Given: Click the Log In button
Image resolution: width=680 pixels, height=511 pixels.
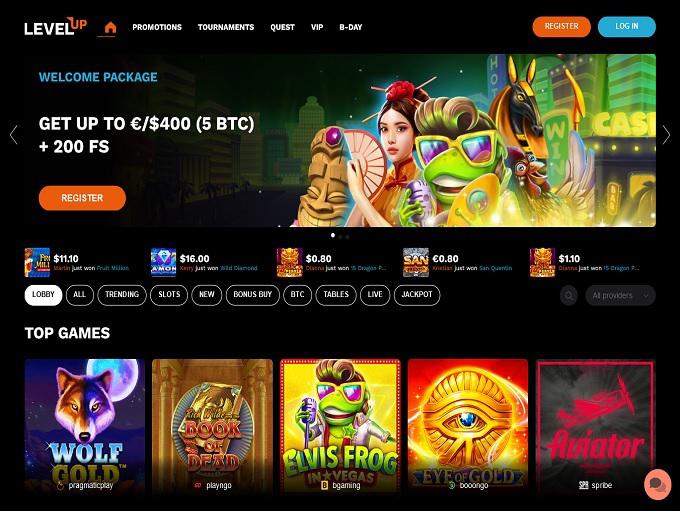Looking at the screenshot, I should click(627, 27).
